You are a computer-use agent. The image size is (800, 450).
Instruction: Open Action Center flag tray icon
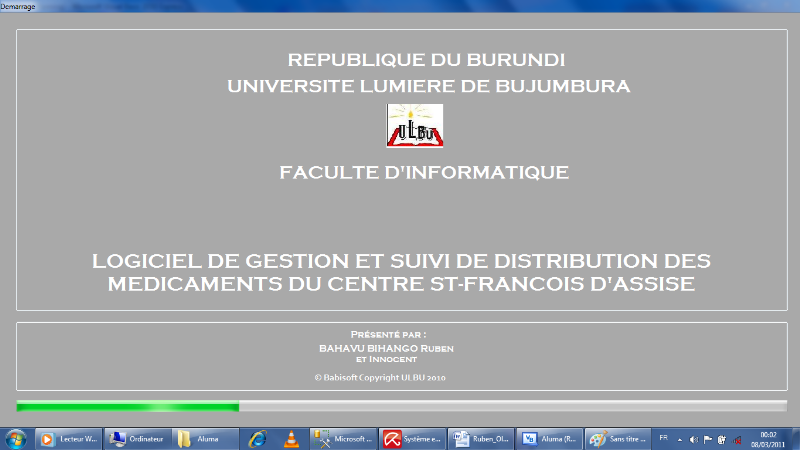(708, 440)
